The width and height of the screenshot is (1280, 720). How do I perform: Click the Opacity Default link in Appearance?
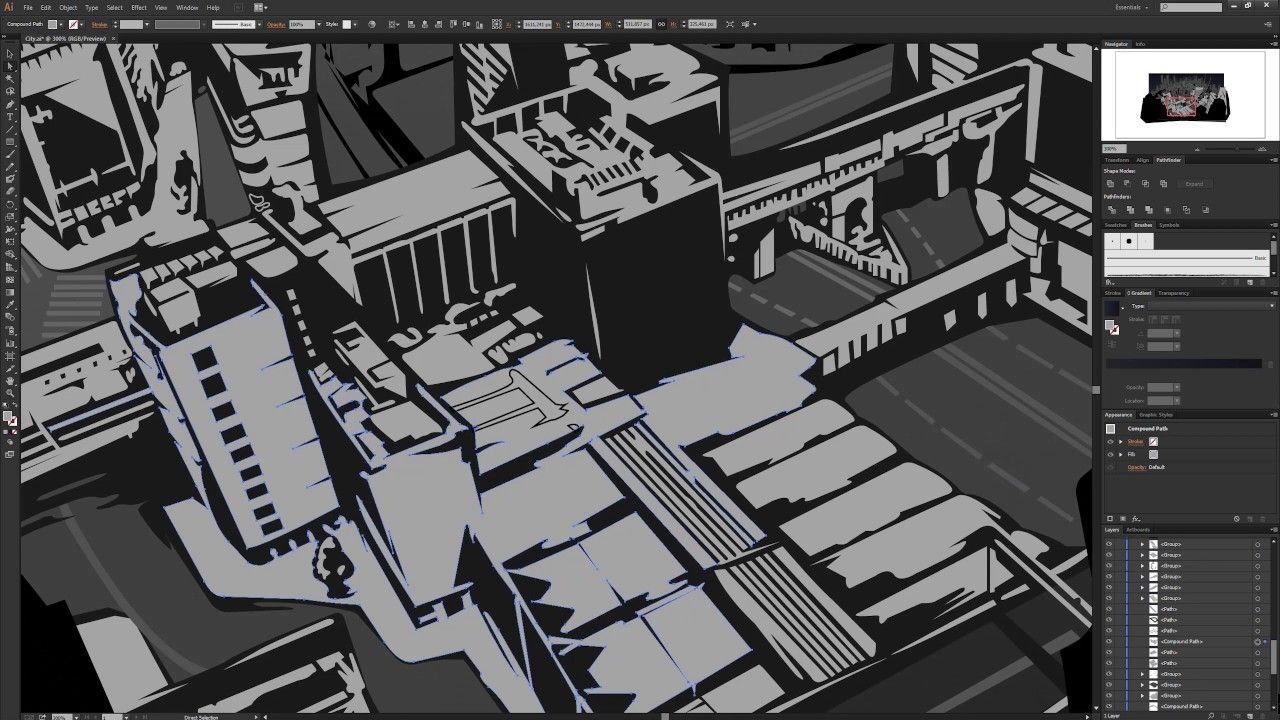[1156, 467]
